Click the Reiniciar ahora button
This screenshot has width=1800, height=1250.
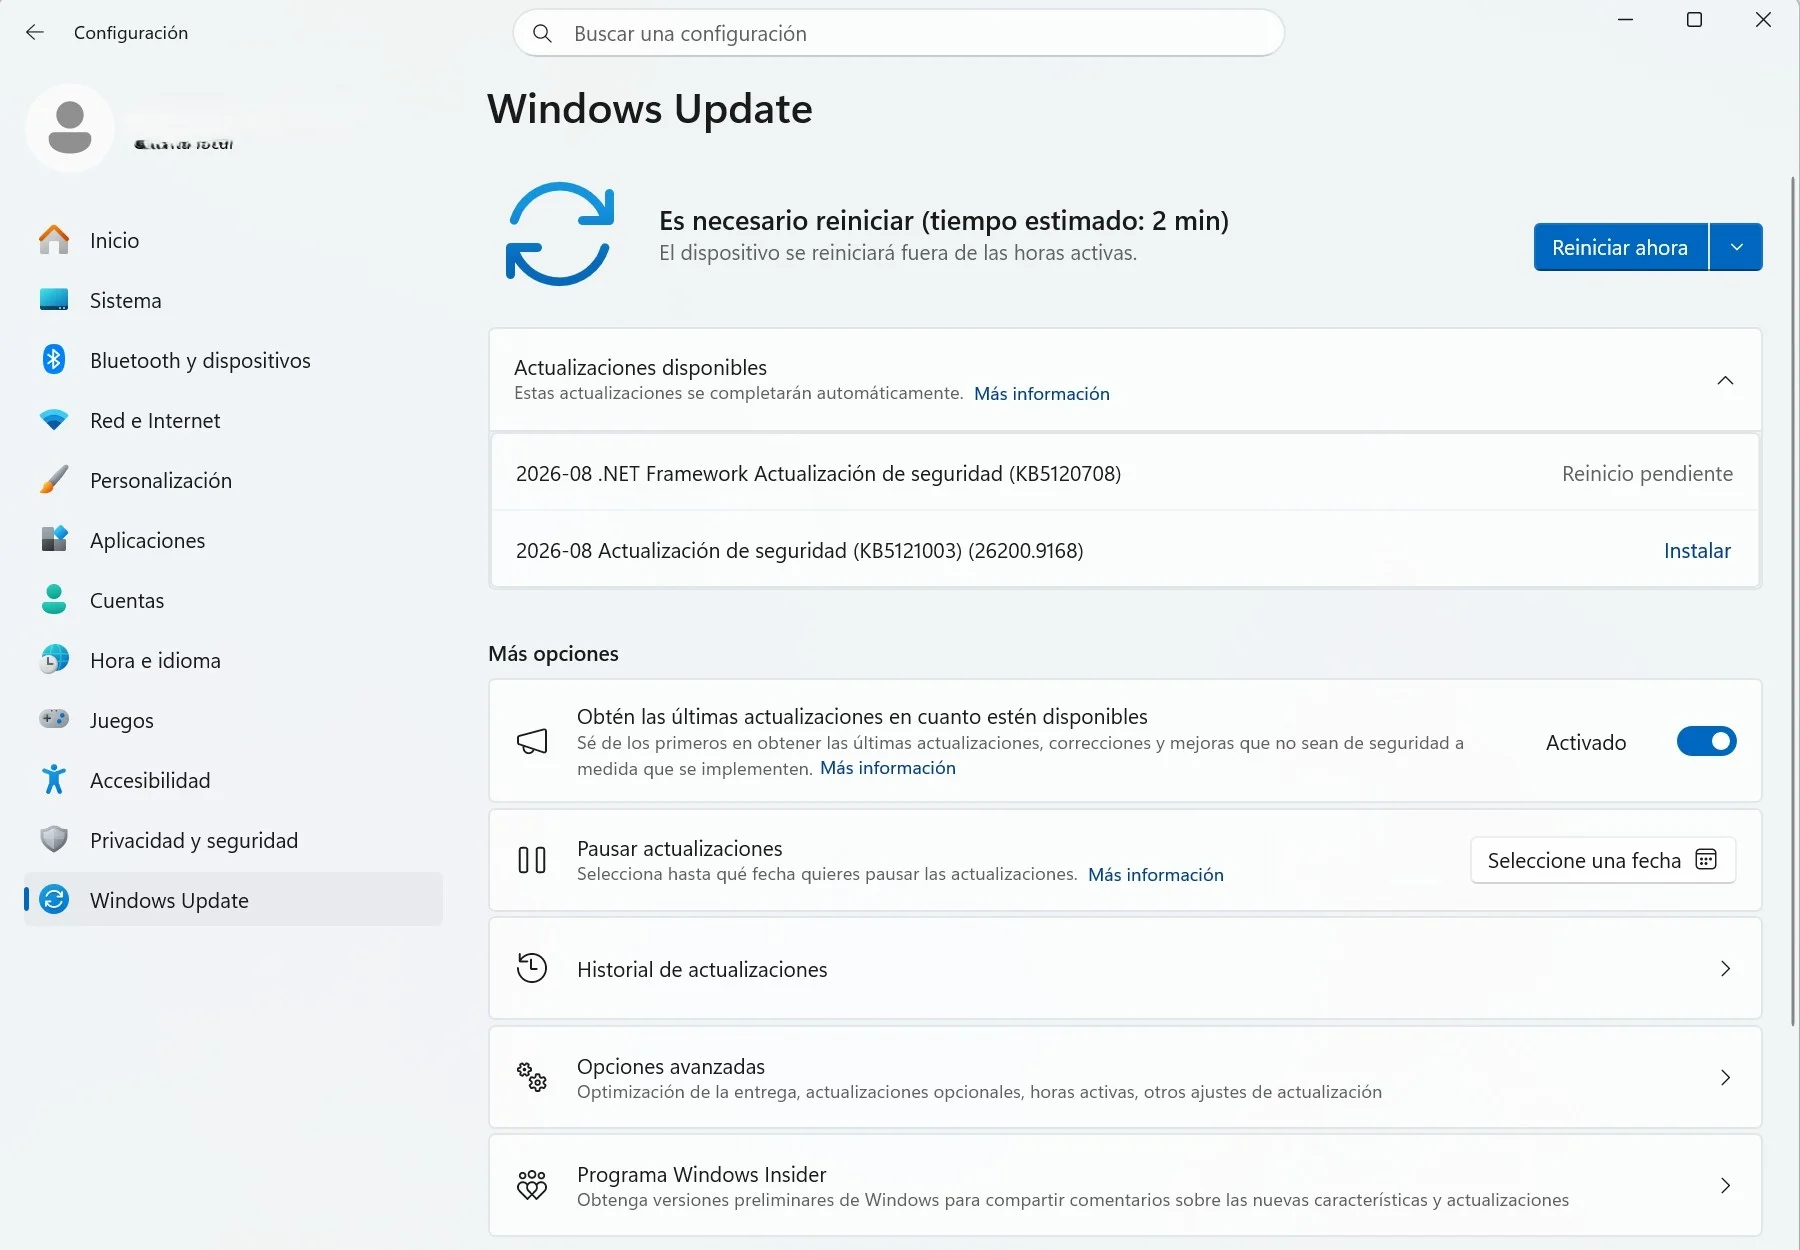click(1620, 247)
